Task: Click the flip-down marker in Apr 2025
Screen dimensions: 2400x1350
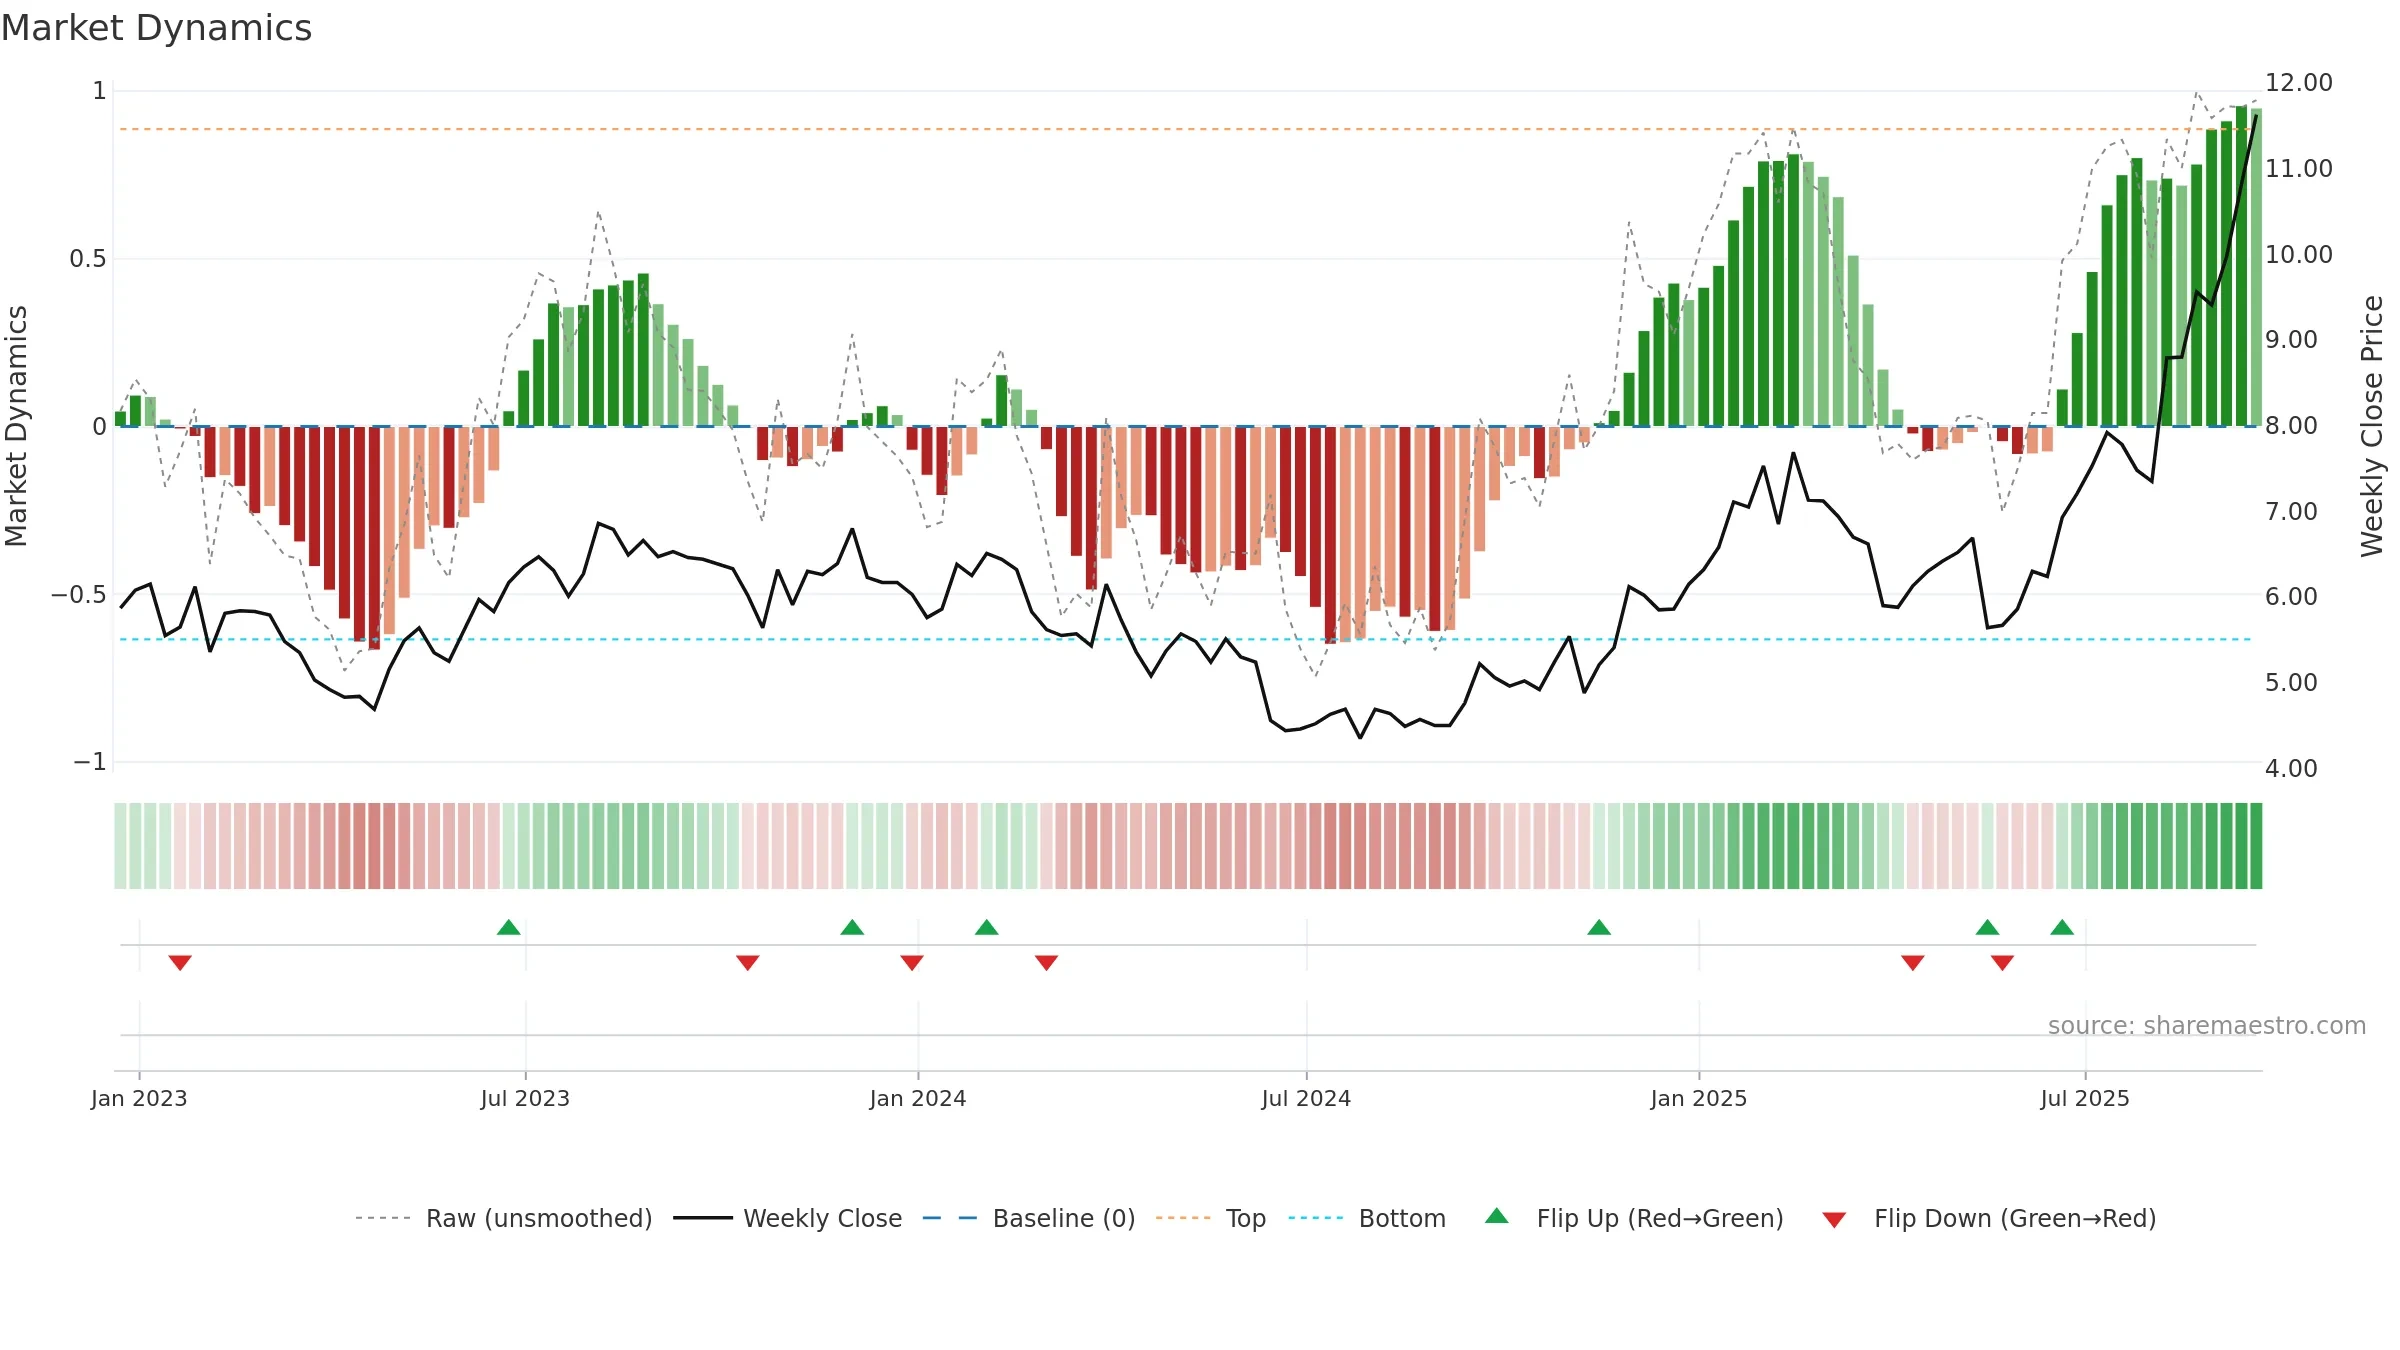Action: (1913, 963)
